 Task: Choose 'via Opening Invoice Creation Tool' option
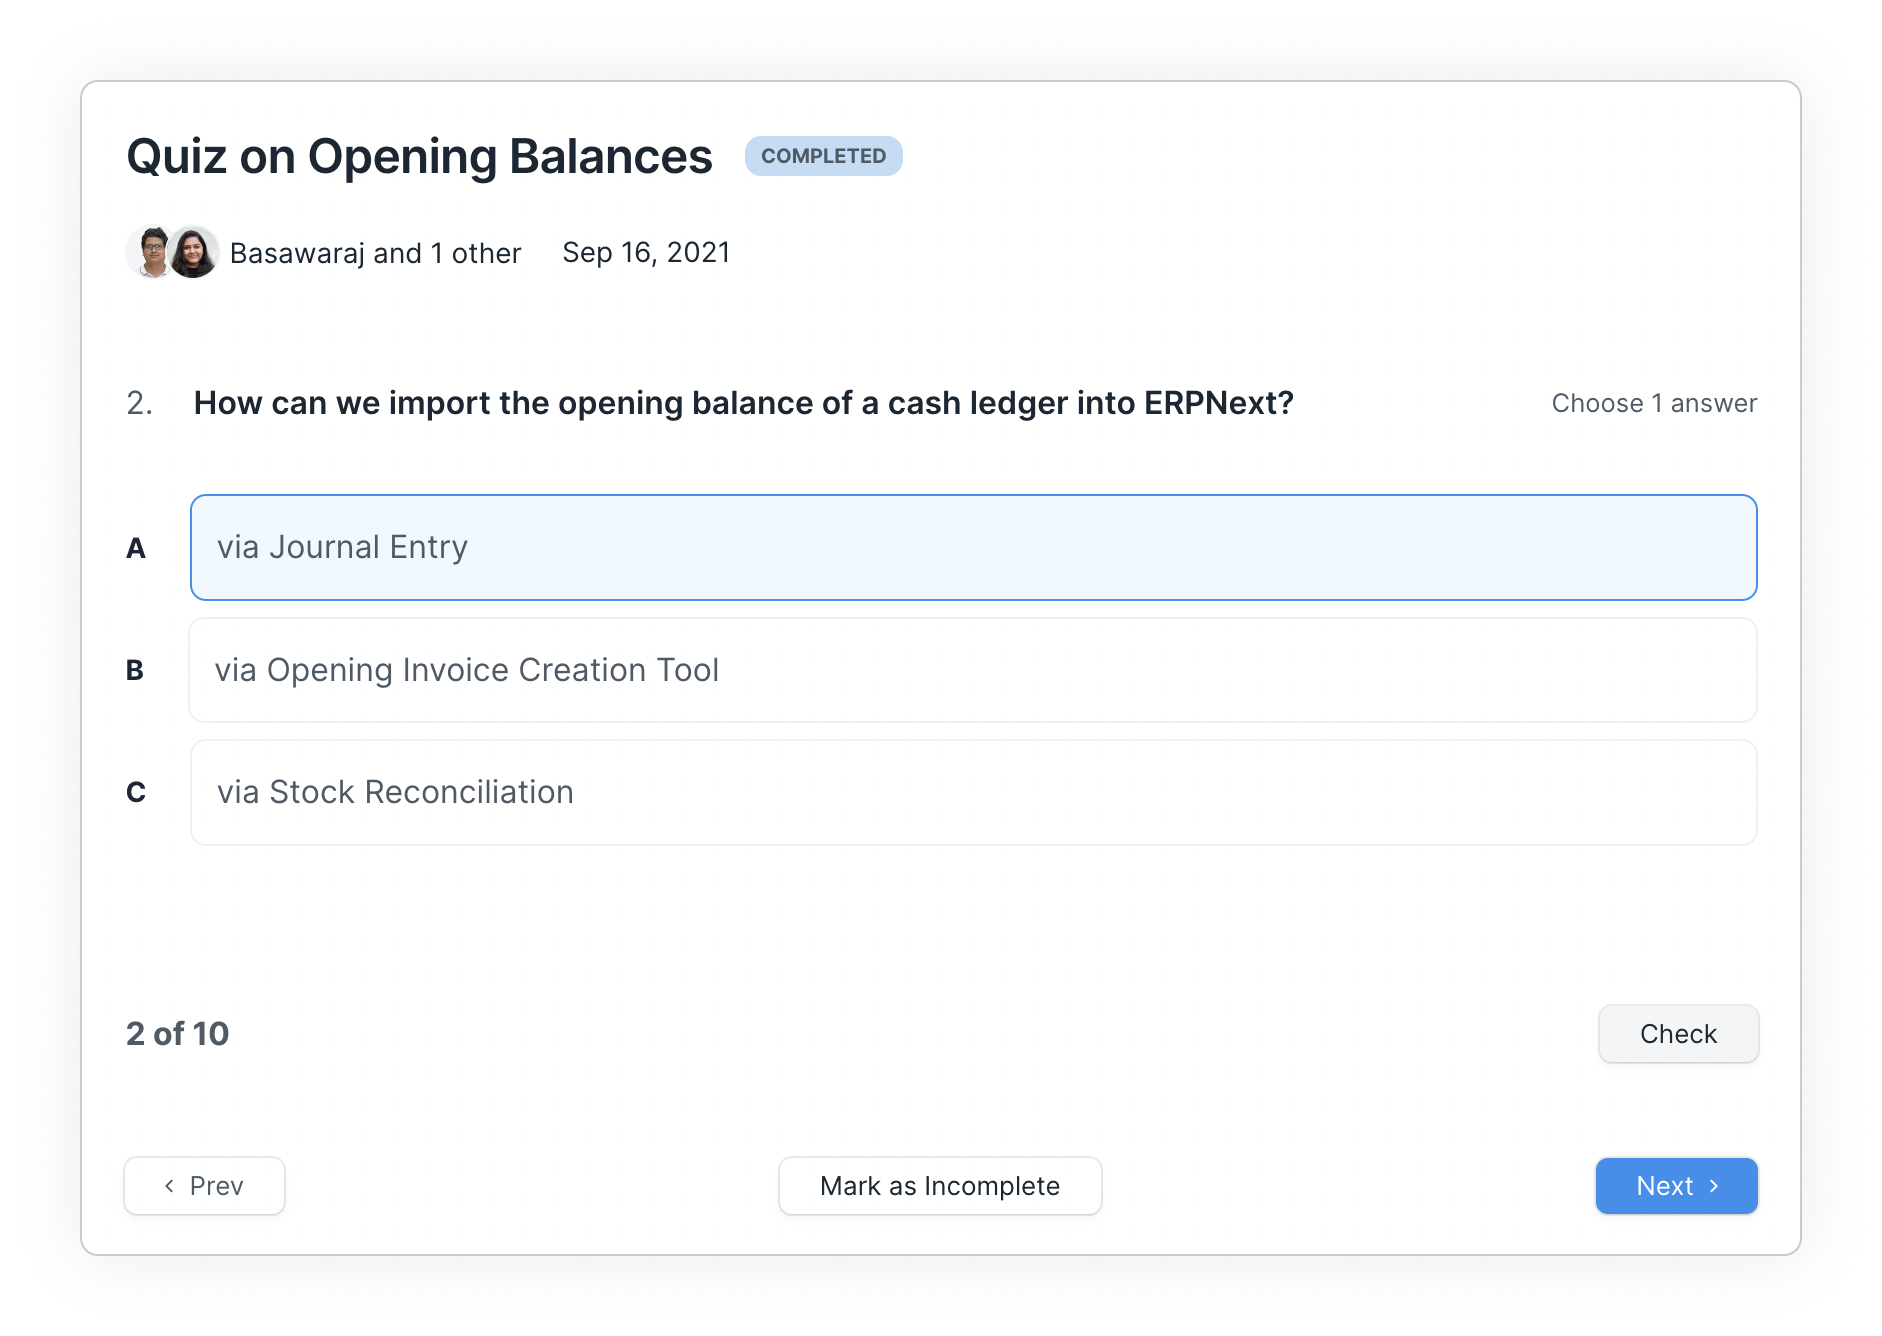coord(973,670)
